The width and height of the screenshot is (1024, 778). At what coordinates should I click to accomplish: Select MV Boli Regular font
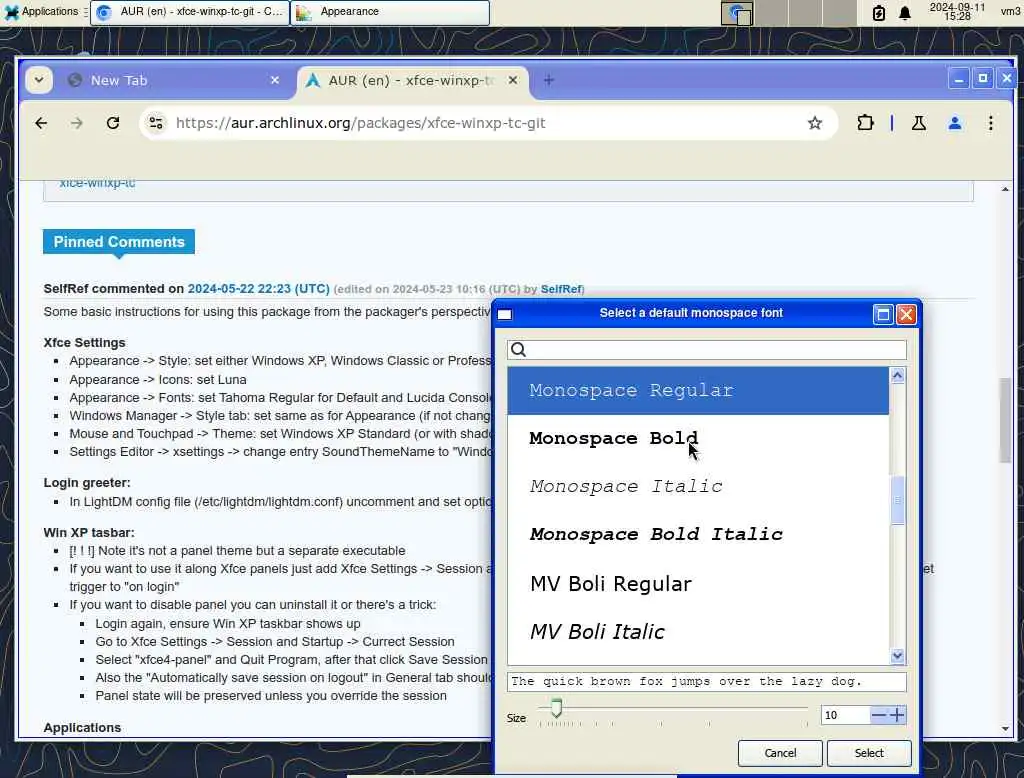click(x=698, y=583)
